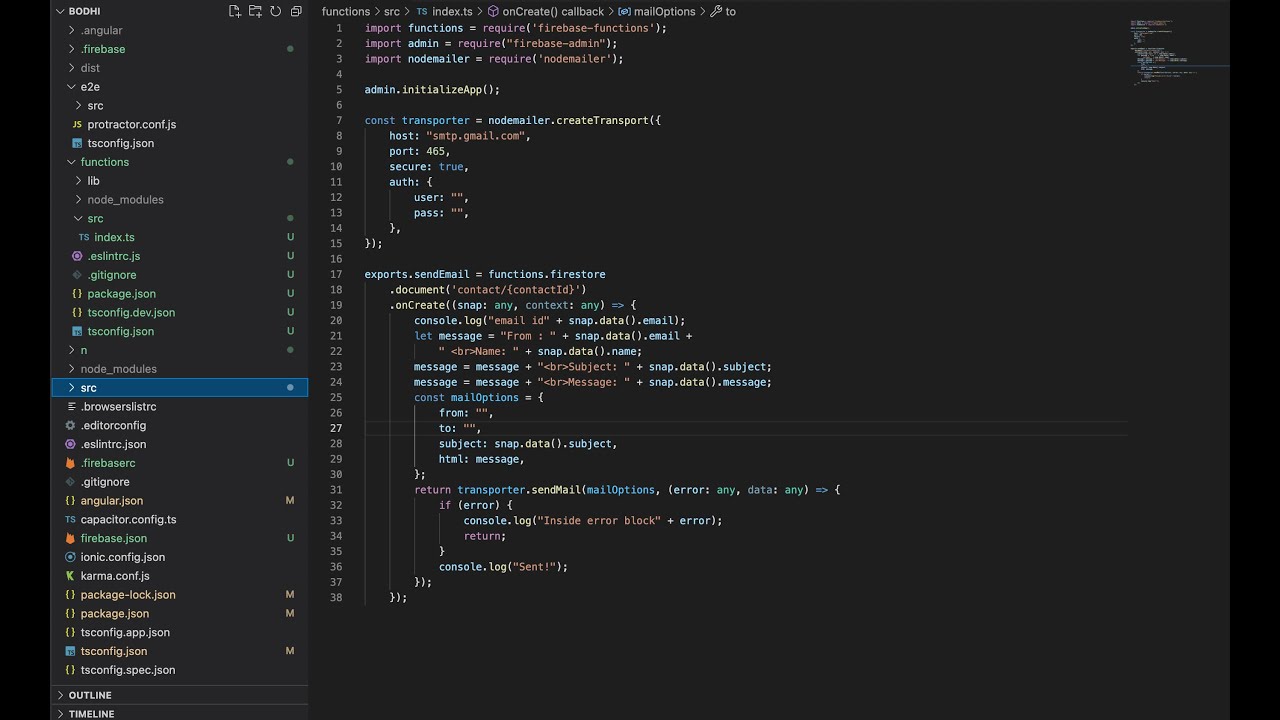The height and width of the screenshot is (720, 1280).
Task: Open .editorconfig file
Action: [x=113, y=426]
